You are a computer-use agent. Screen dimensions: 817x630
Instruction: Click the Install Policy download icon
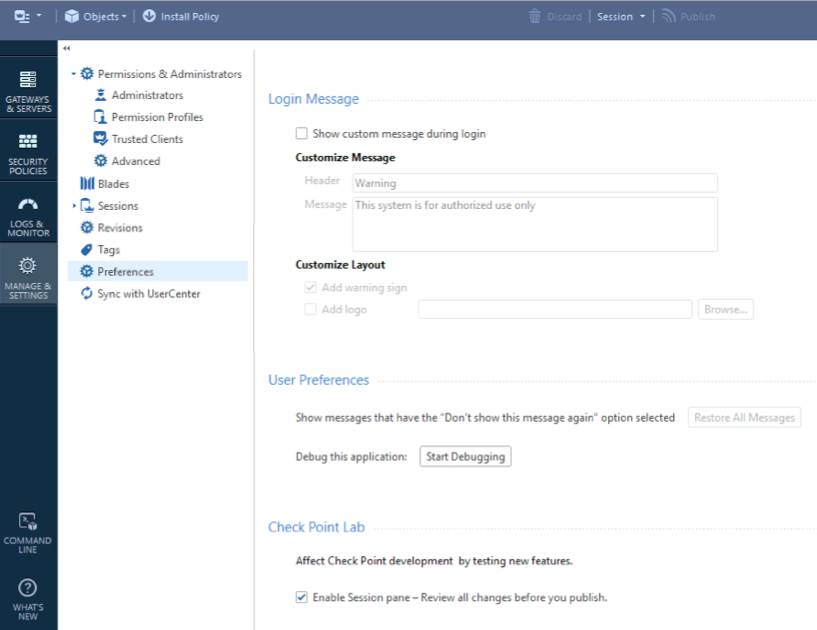click(x=149, y=16)
